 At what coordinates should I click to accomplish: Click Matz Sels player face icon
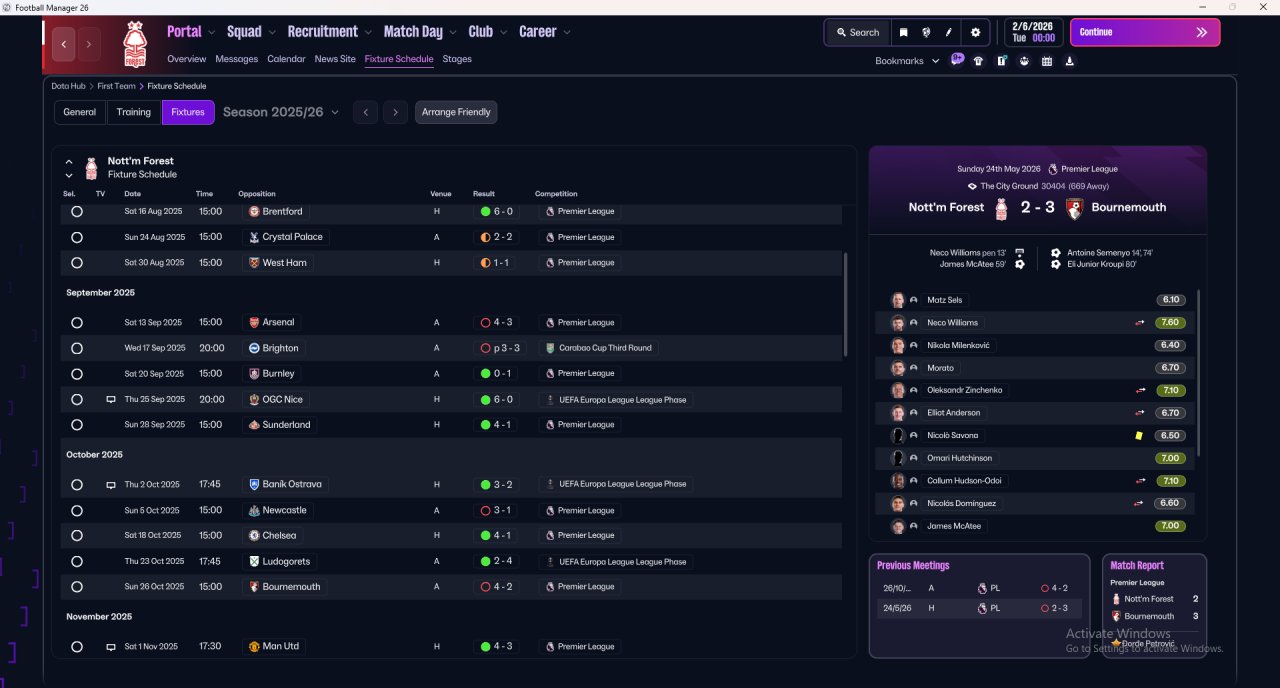(898, 300)
